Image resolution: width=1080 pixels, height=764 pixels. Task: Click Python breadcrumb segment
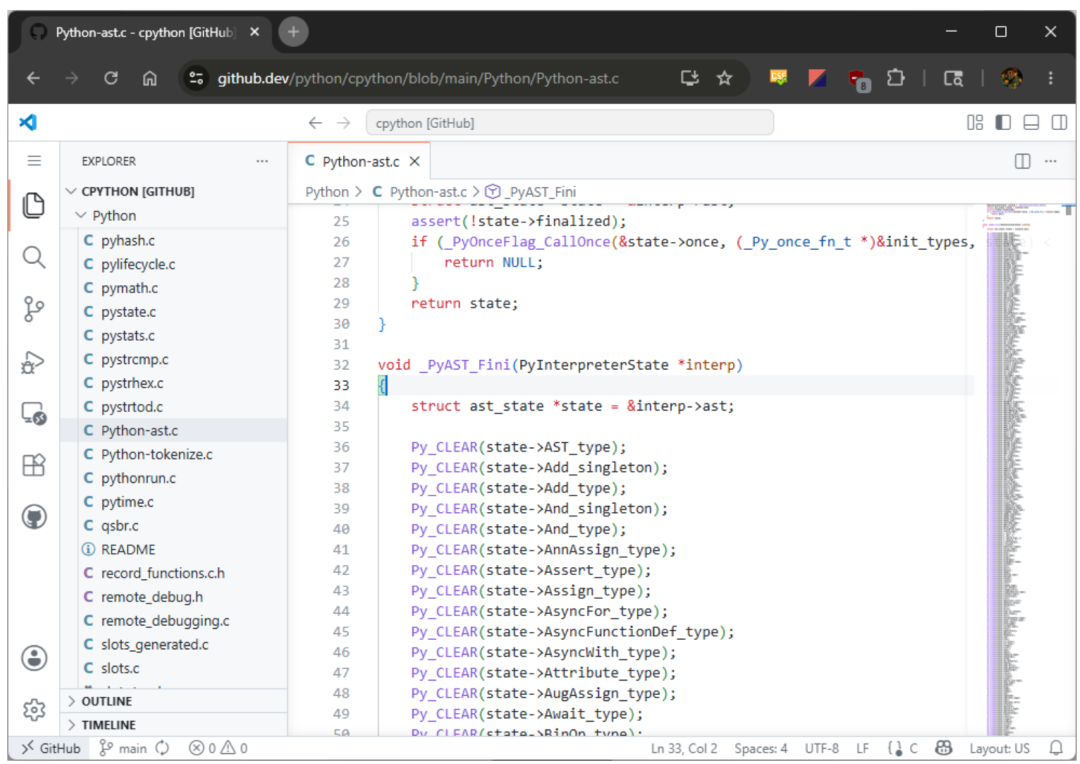coord(326,192)
